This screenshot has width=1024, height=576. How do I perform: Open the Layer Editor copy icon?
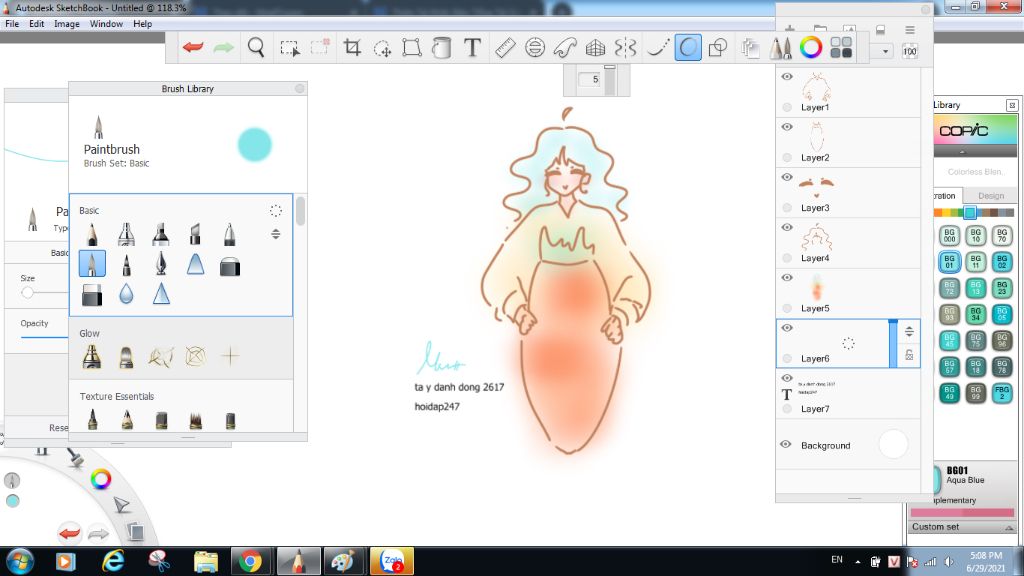pyautogui.click(x=750, y=48)
